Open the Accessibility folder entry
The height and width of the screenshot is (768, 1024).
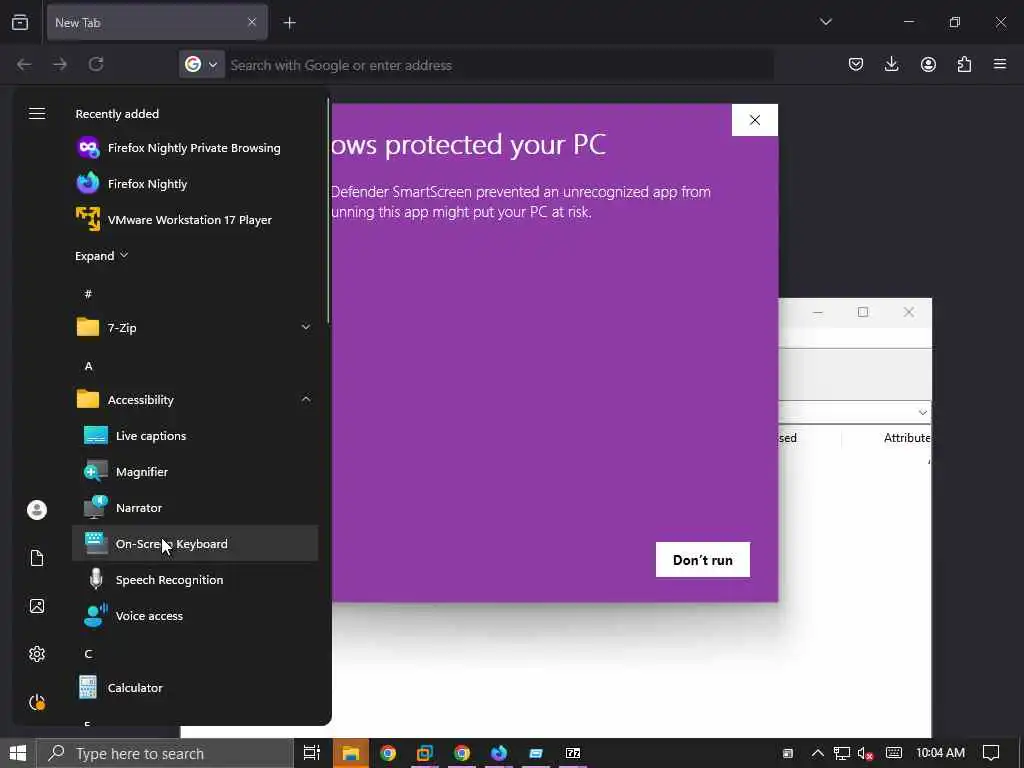(x=195, y=400)
